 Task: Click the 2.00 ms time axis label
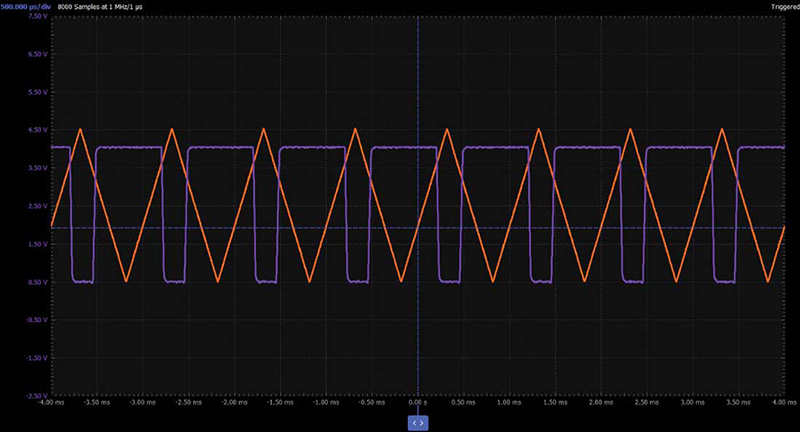601,402
